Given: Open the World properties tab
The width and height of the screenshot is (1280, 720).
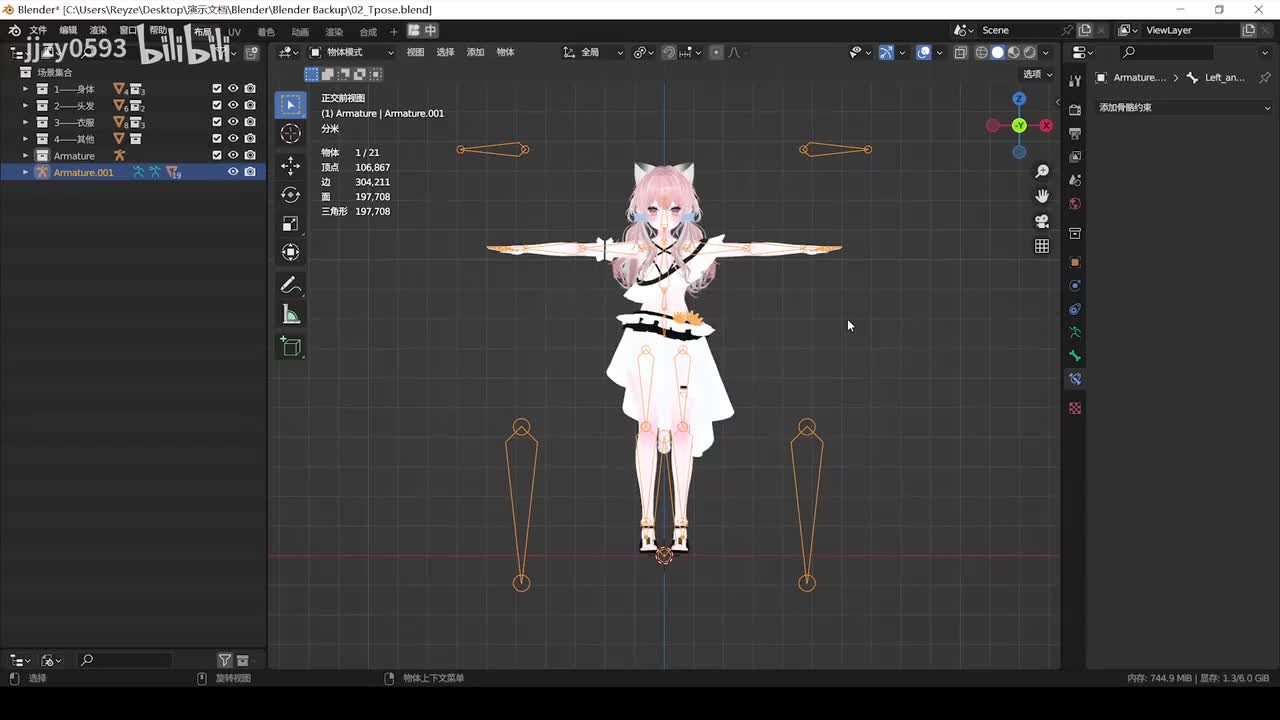Looking at the screenshot, I should point(1075,204).
